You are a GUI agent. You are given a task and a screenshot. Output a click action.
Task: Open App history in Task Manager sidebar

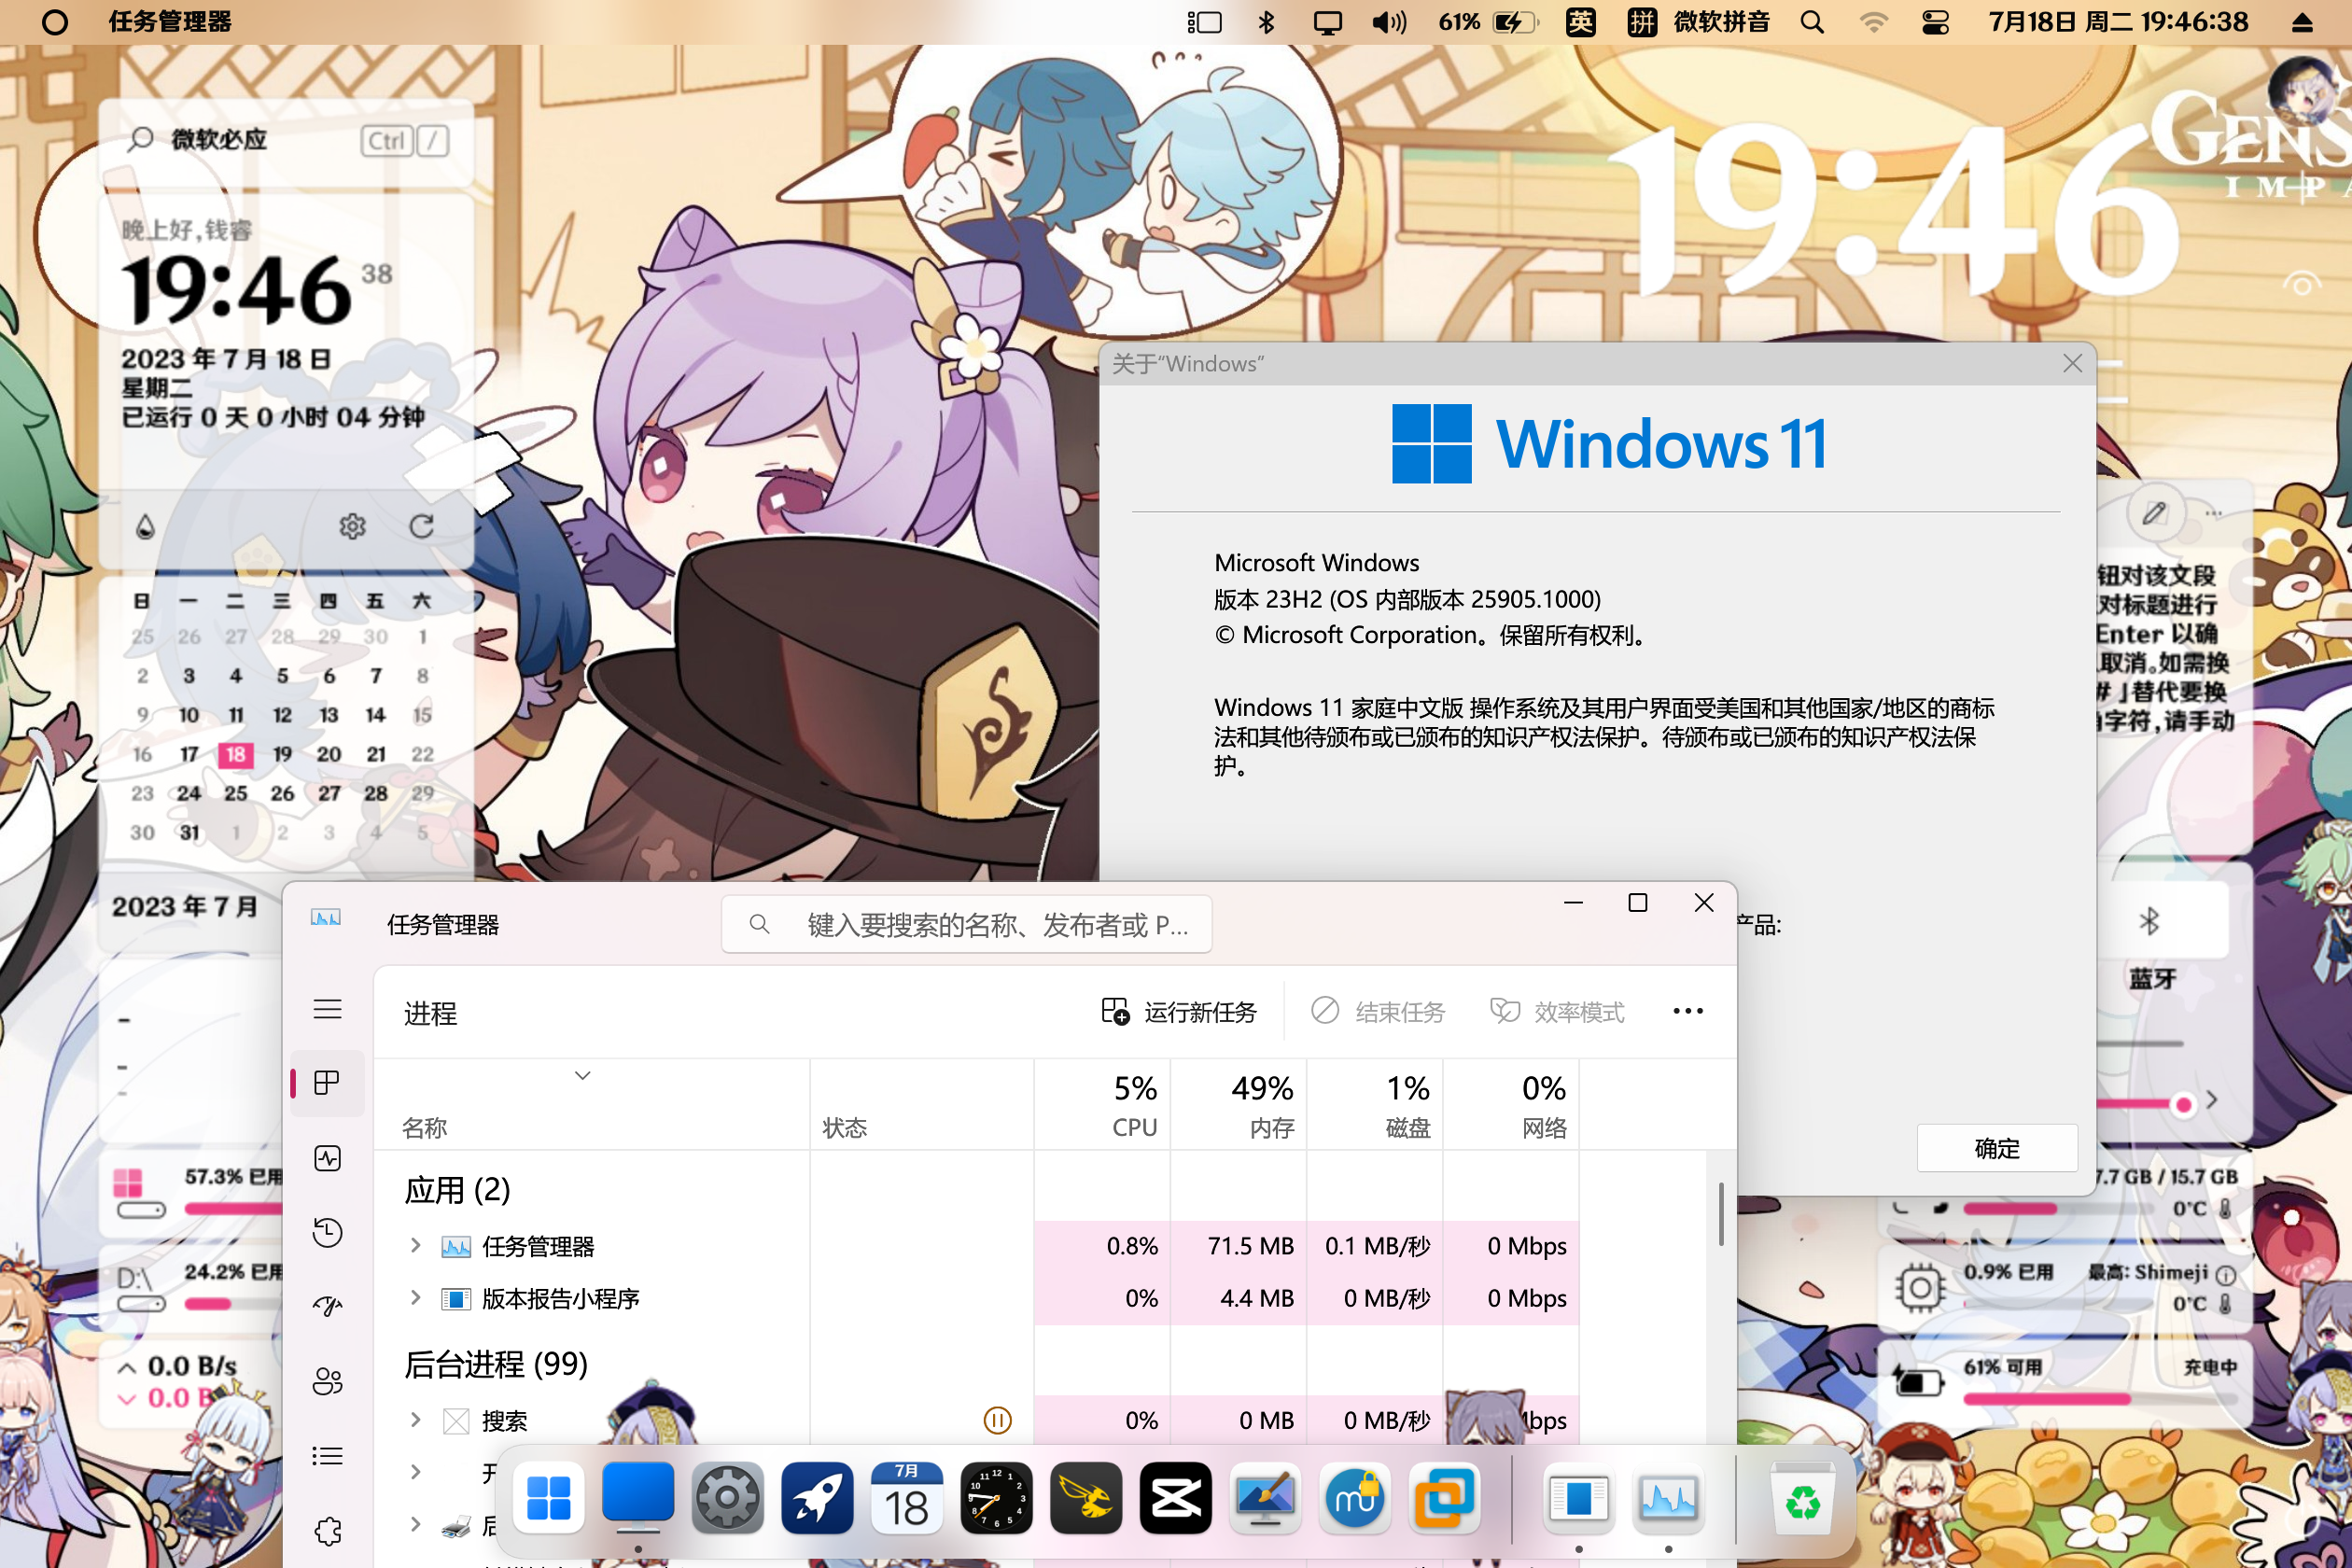pyautogui.click(x=327, y=1232)
